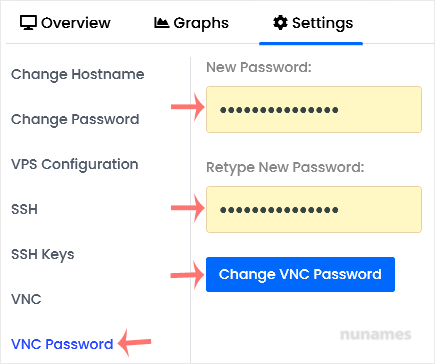Select VNC Password sidebar item
435x364 pixels.
[x=62, y=344]
